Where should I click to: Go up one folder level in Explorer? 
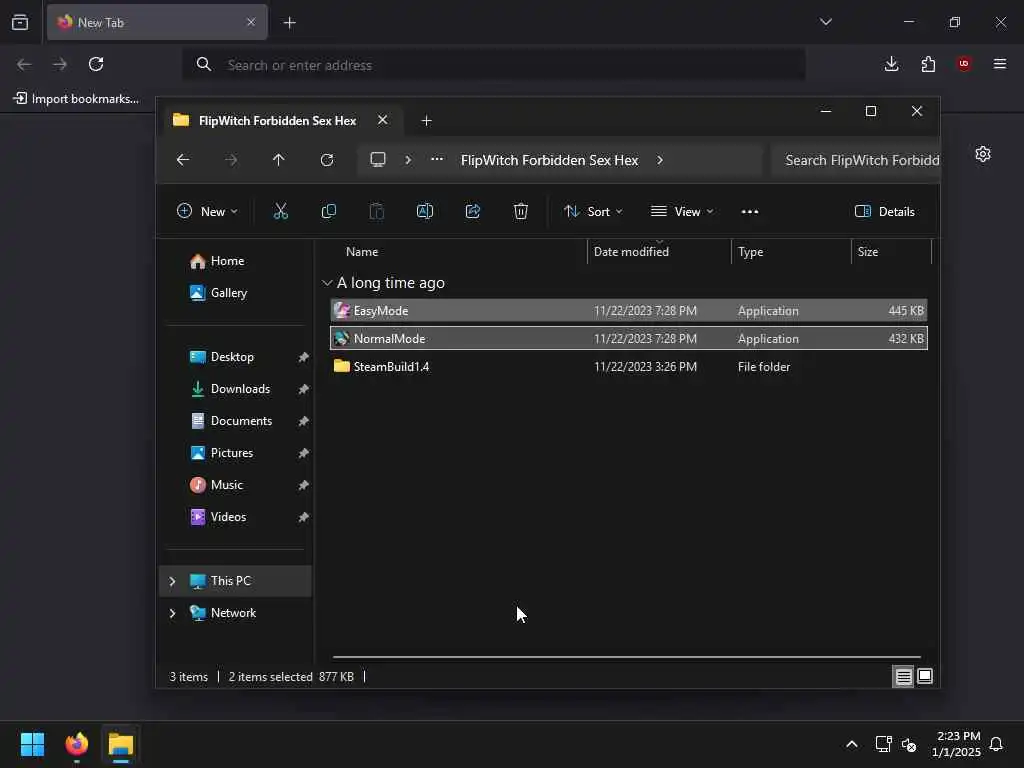(x=279, y=160)
